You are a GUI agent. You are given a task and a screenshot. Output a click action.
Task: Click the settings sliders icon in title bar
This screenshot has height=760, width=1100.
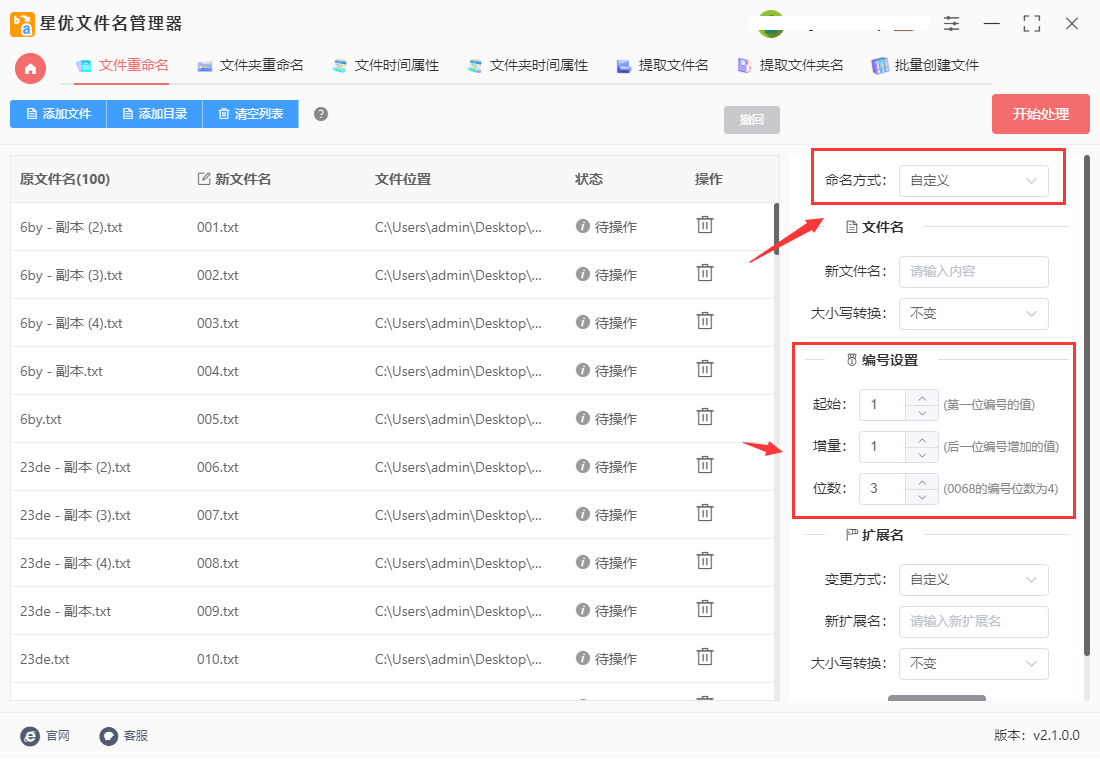coord(950,23)
